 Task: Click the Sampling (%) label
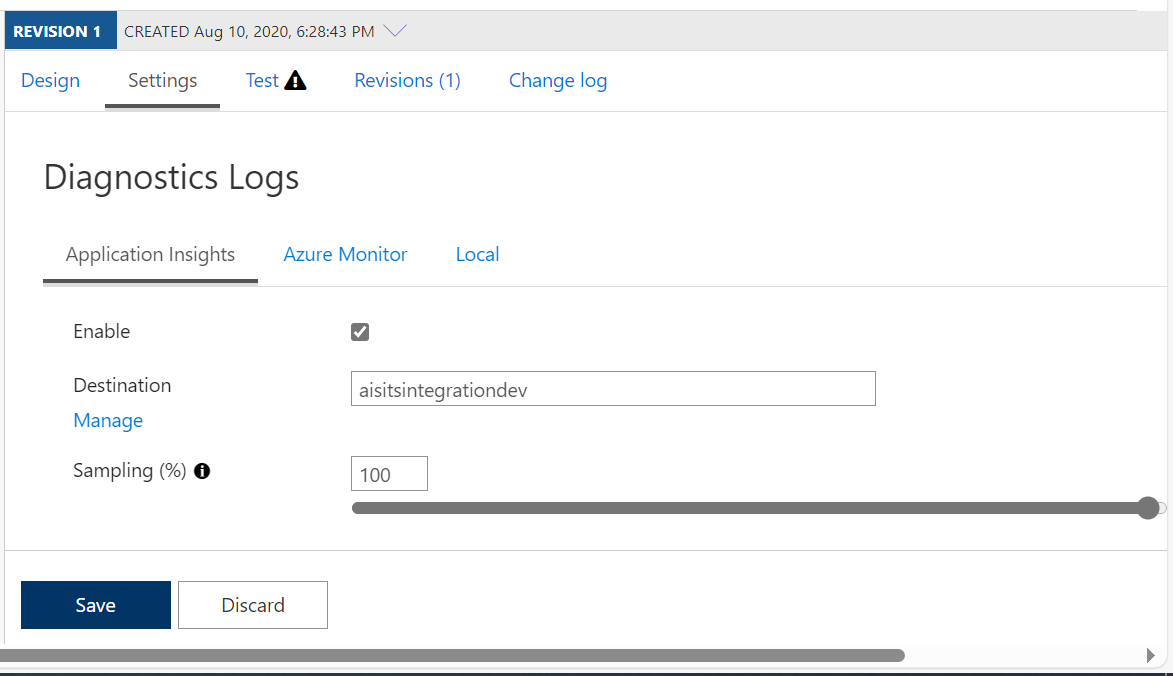tap(129, 470)
